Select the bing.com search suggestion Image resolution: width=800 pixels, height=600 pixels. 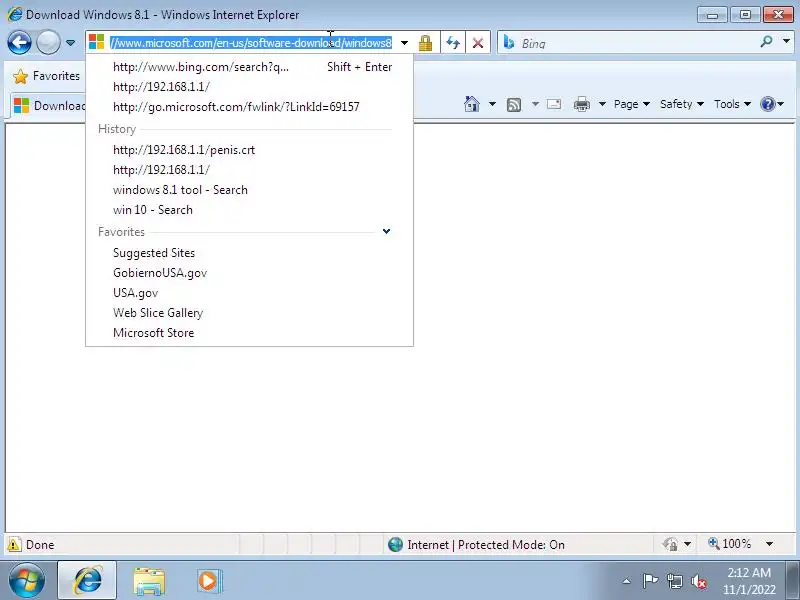tap(249, 67)
